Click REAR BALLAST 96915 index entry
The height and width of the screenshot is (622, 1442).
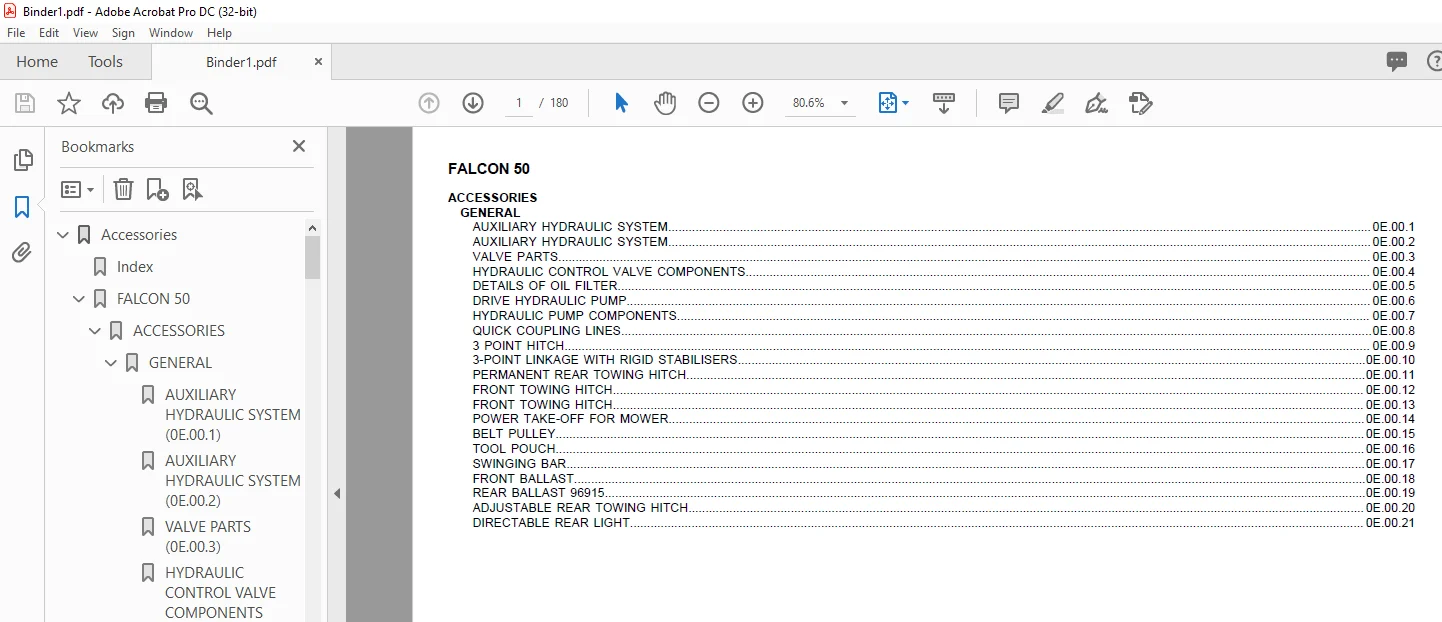(538, 493)
